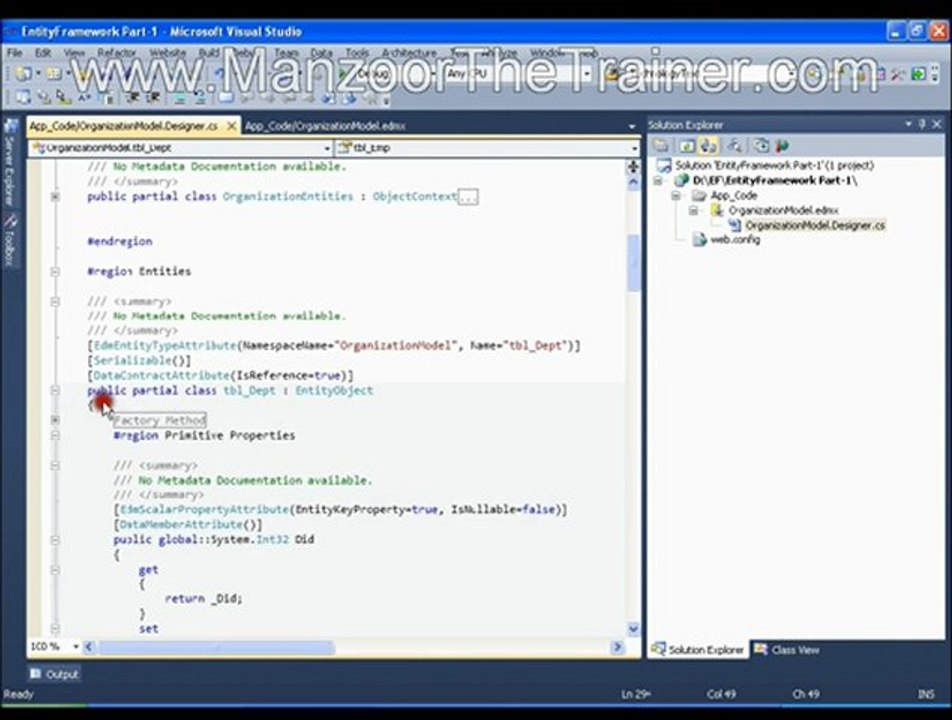This screenshot has width=952, height=720.
Task: Click horizontal scrollbar right arrow
Action: point(617,647)
